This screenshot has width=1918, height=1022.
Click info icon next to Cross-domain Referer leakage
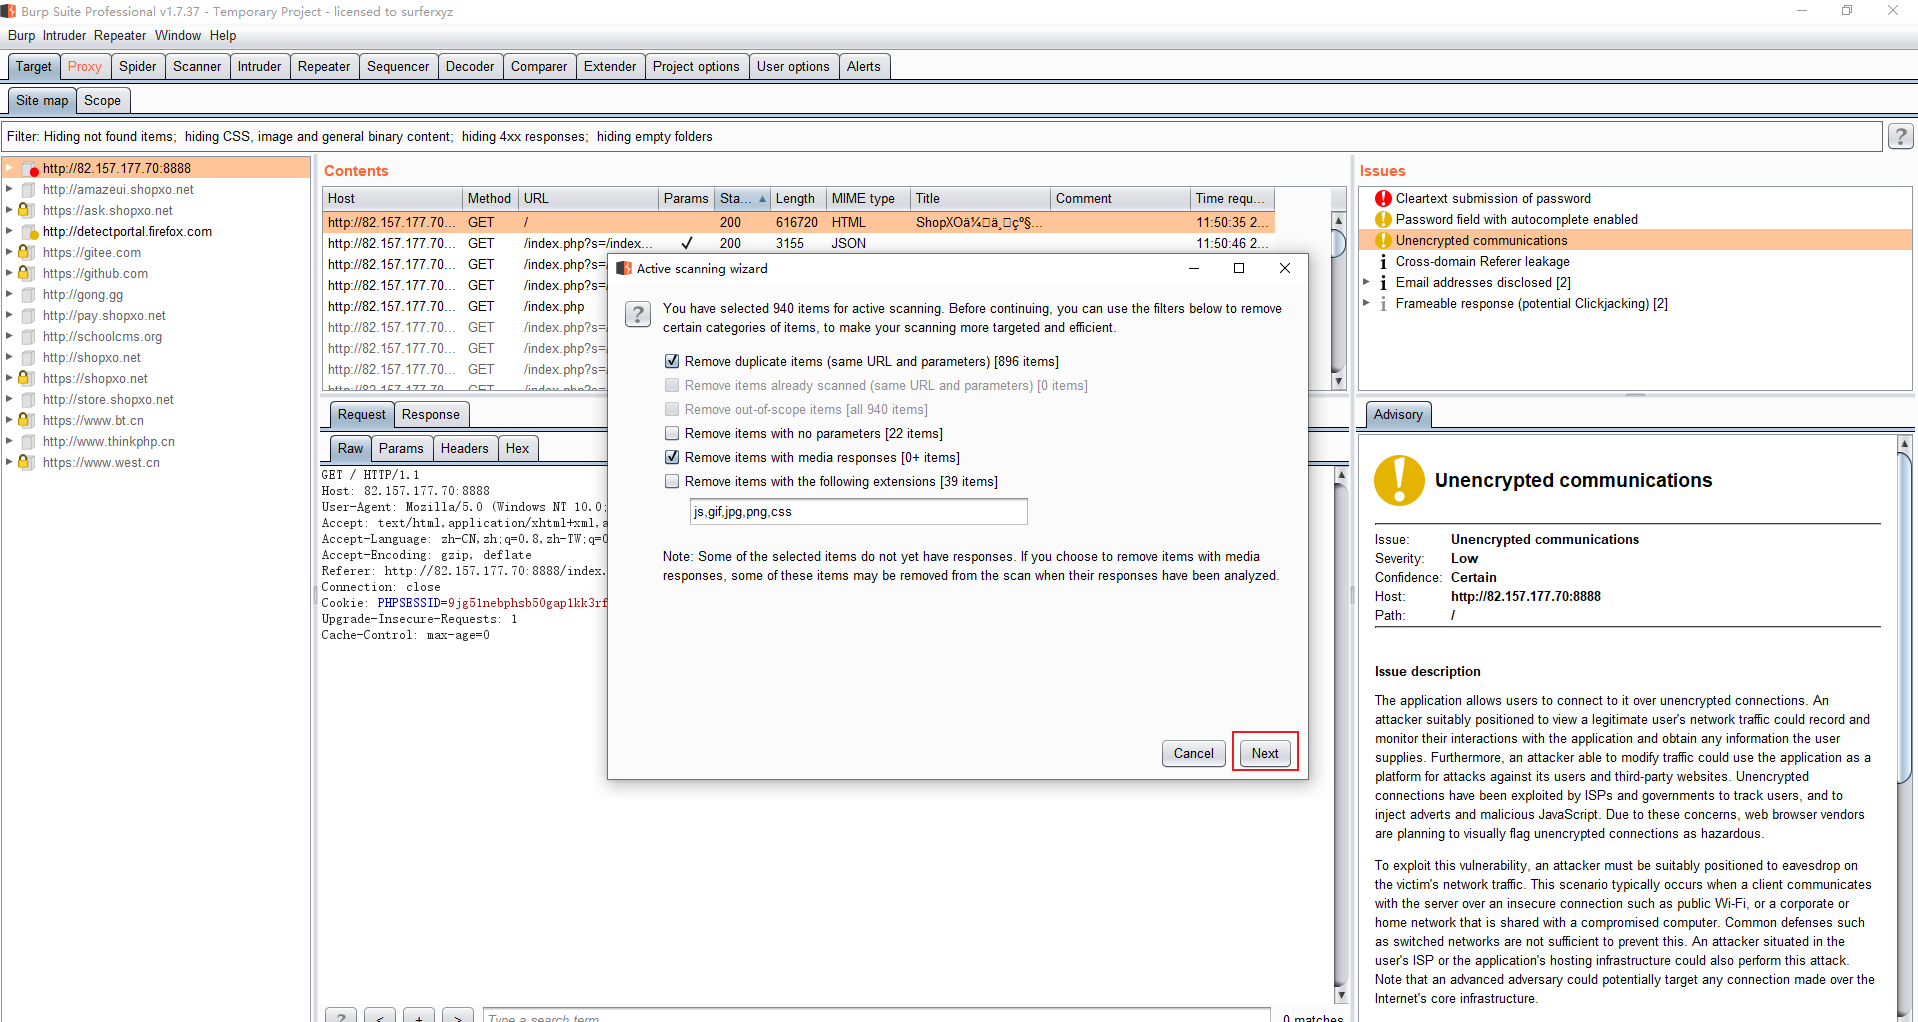(x=1383, y=261)
